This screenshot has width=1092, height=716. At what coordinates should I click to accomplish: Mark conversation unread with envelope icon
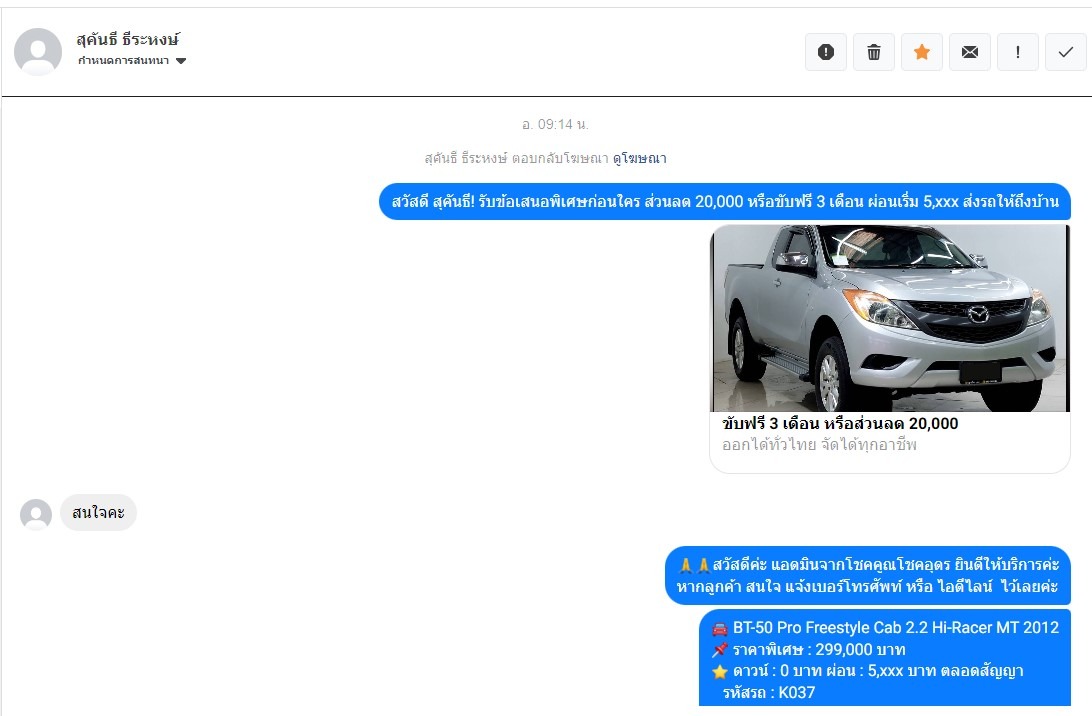tap(969, 52)
